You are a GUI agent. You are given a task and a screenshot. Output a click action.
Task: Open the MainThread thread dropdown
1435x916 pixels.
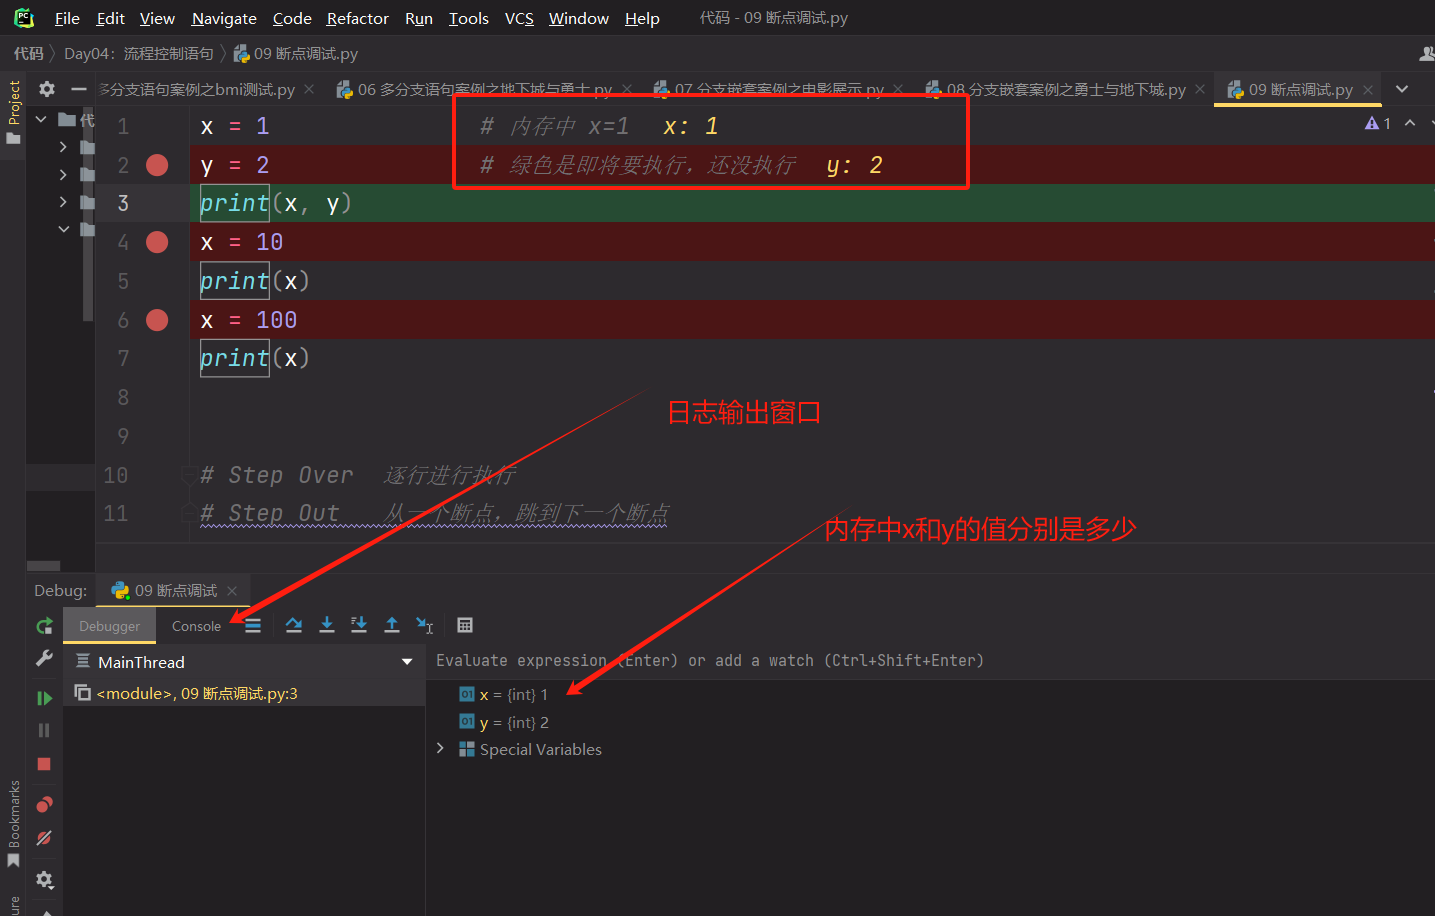pos(407,662)
